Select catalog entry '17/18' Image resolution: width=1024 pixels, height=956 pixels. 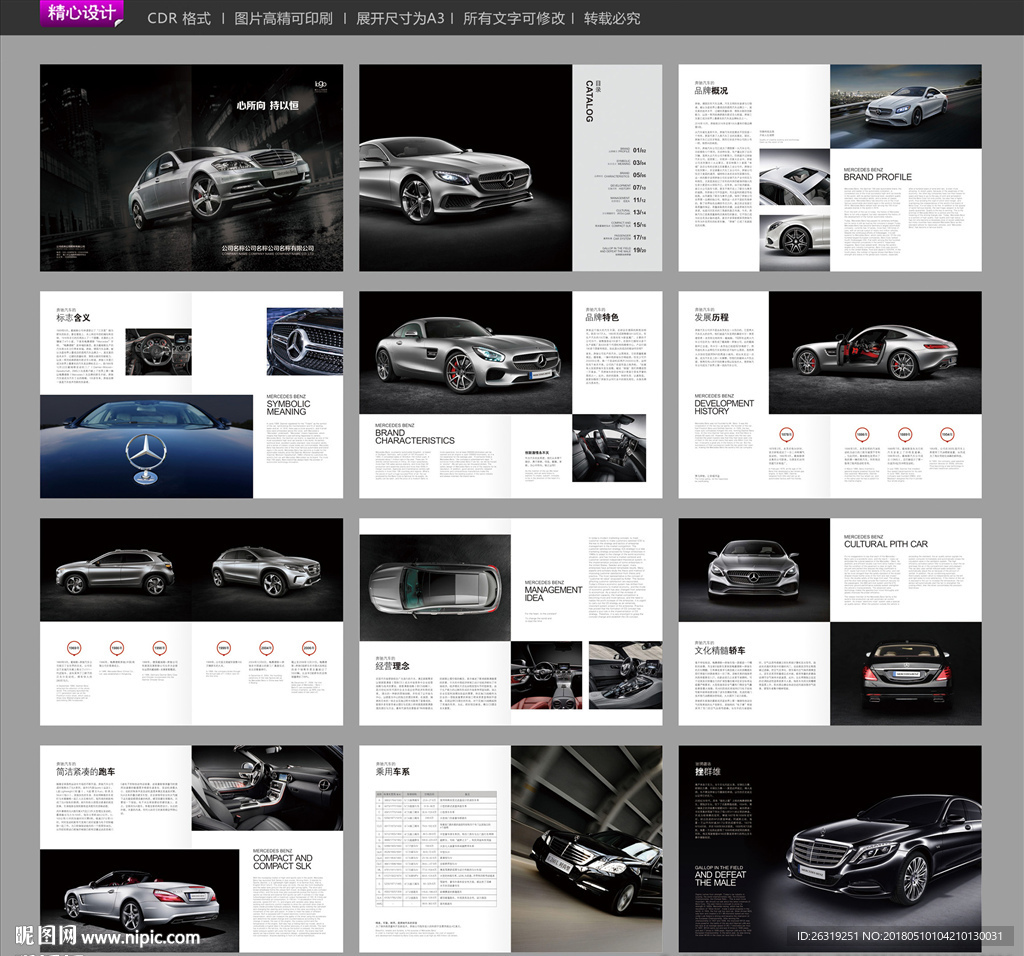[x=639, y=237]
